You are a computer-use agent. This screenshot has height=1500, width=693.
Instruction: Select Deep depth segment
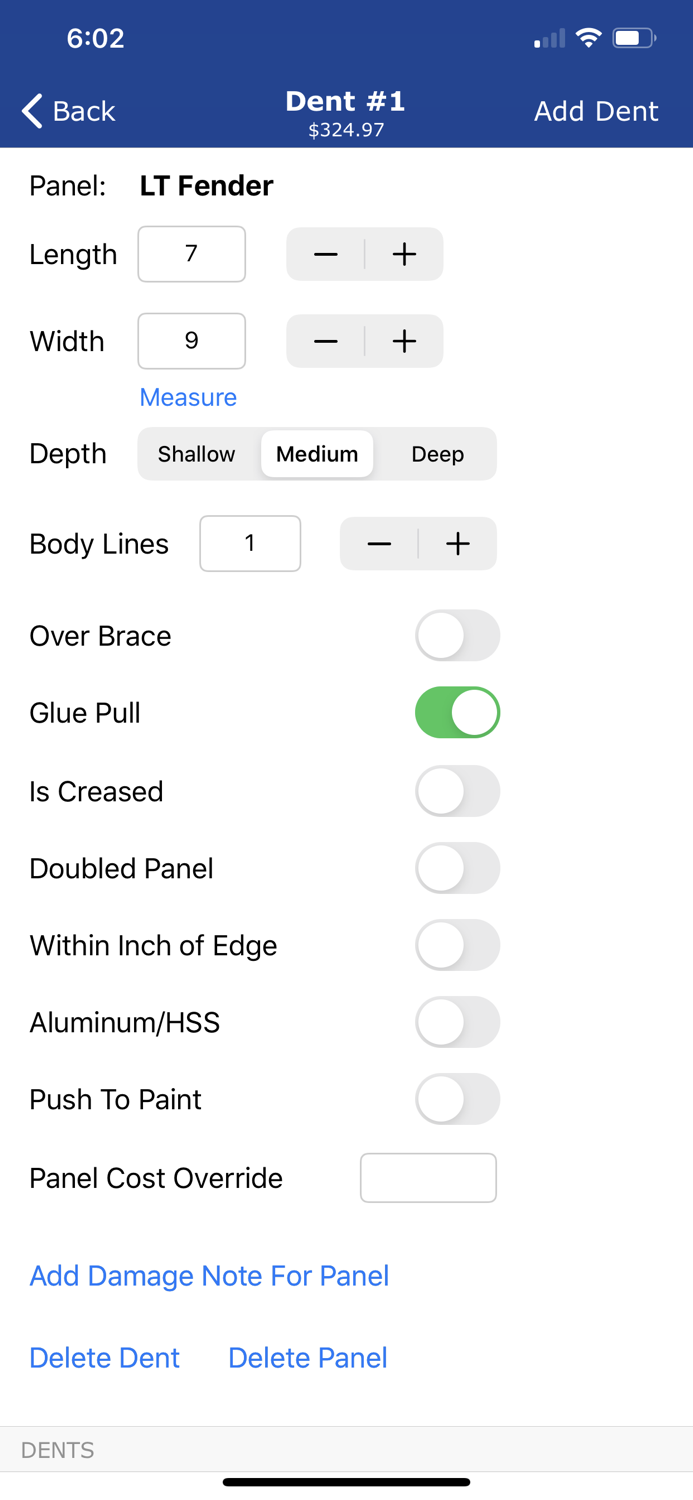point(437,454)
